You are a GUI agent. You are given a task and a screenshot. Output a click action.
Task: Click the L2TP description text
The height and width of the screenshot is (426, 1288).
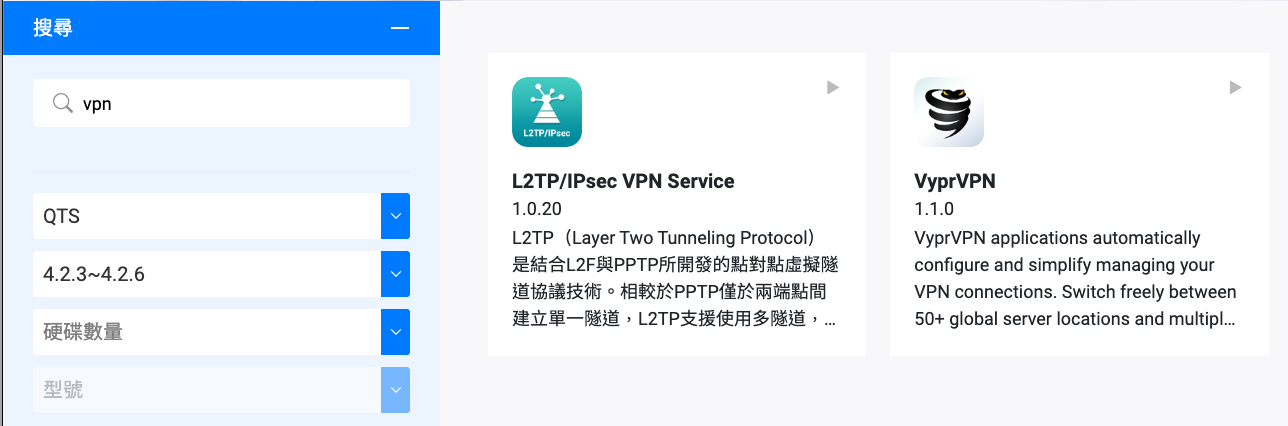676,279
